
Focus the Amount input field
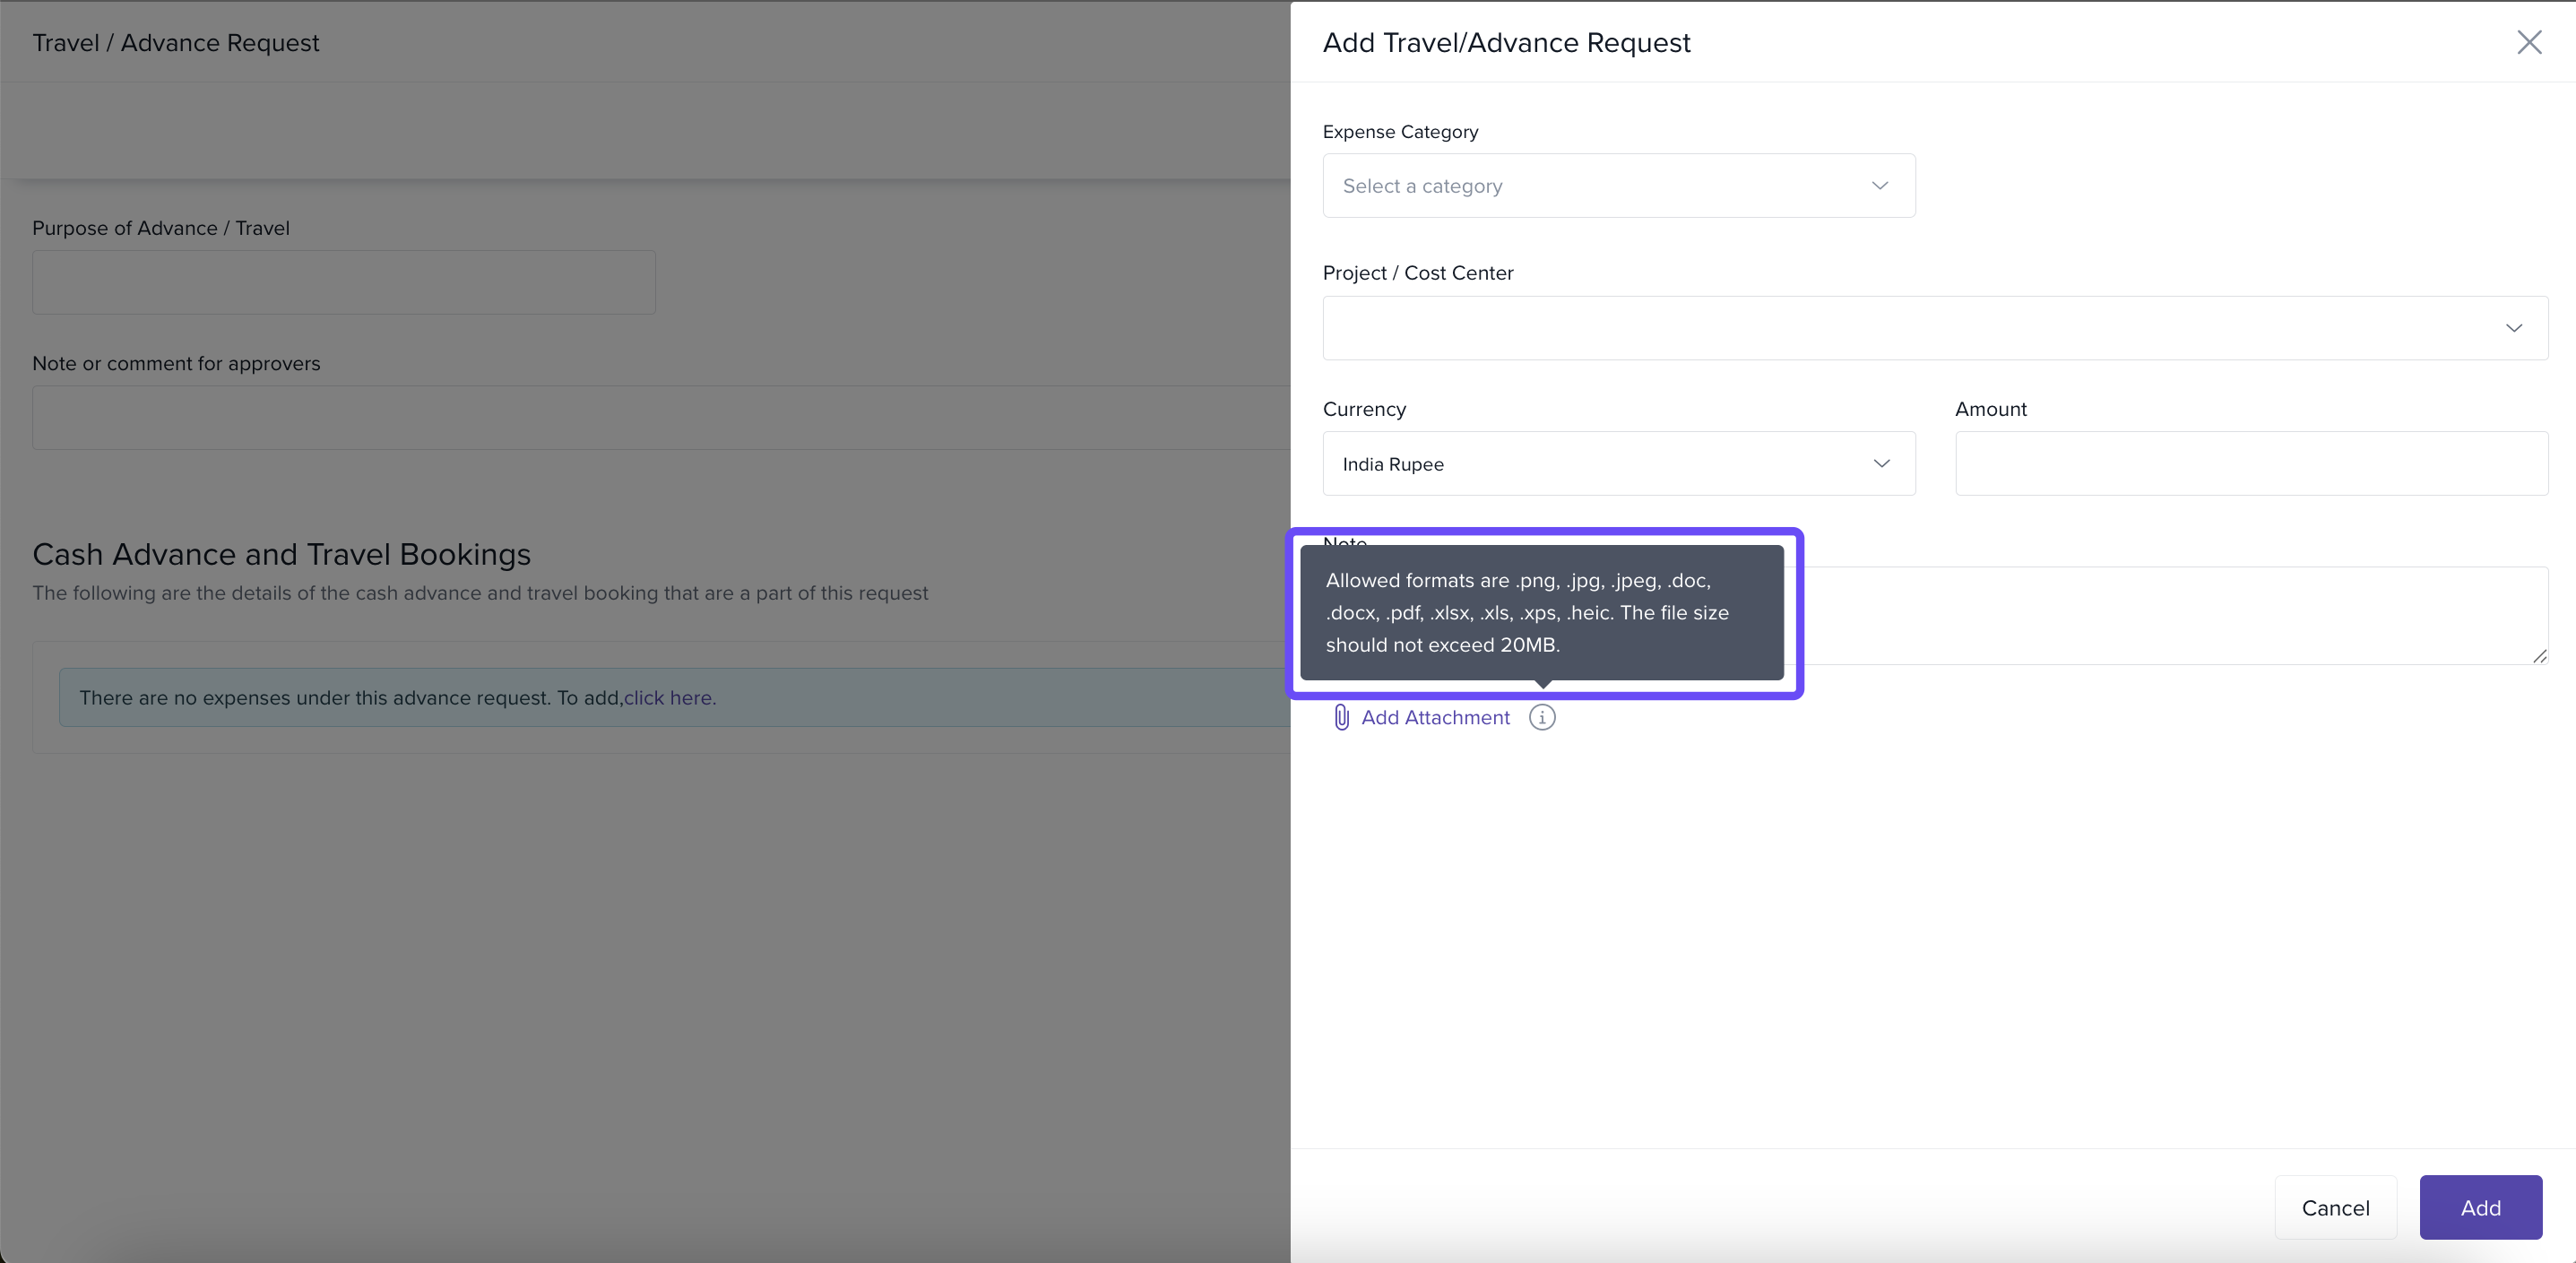pos(2250,464)
